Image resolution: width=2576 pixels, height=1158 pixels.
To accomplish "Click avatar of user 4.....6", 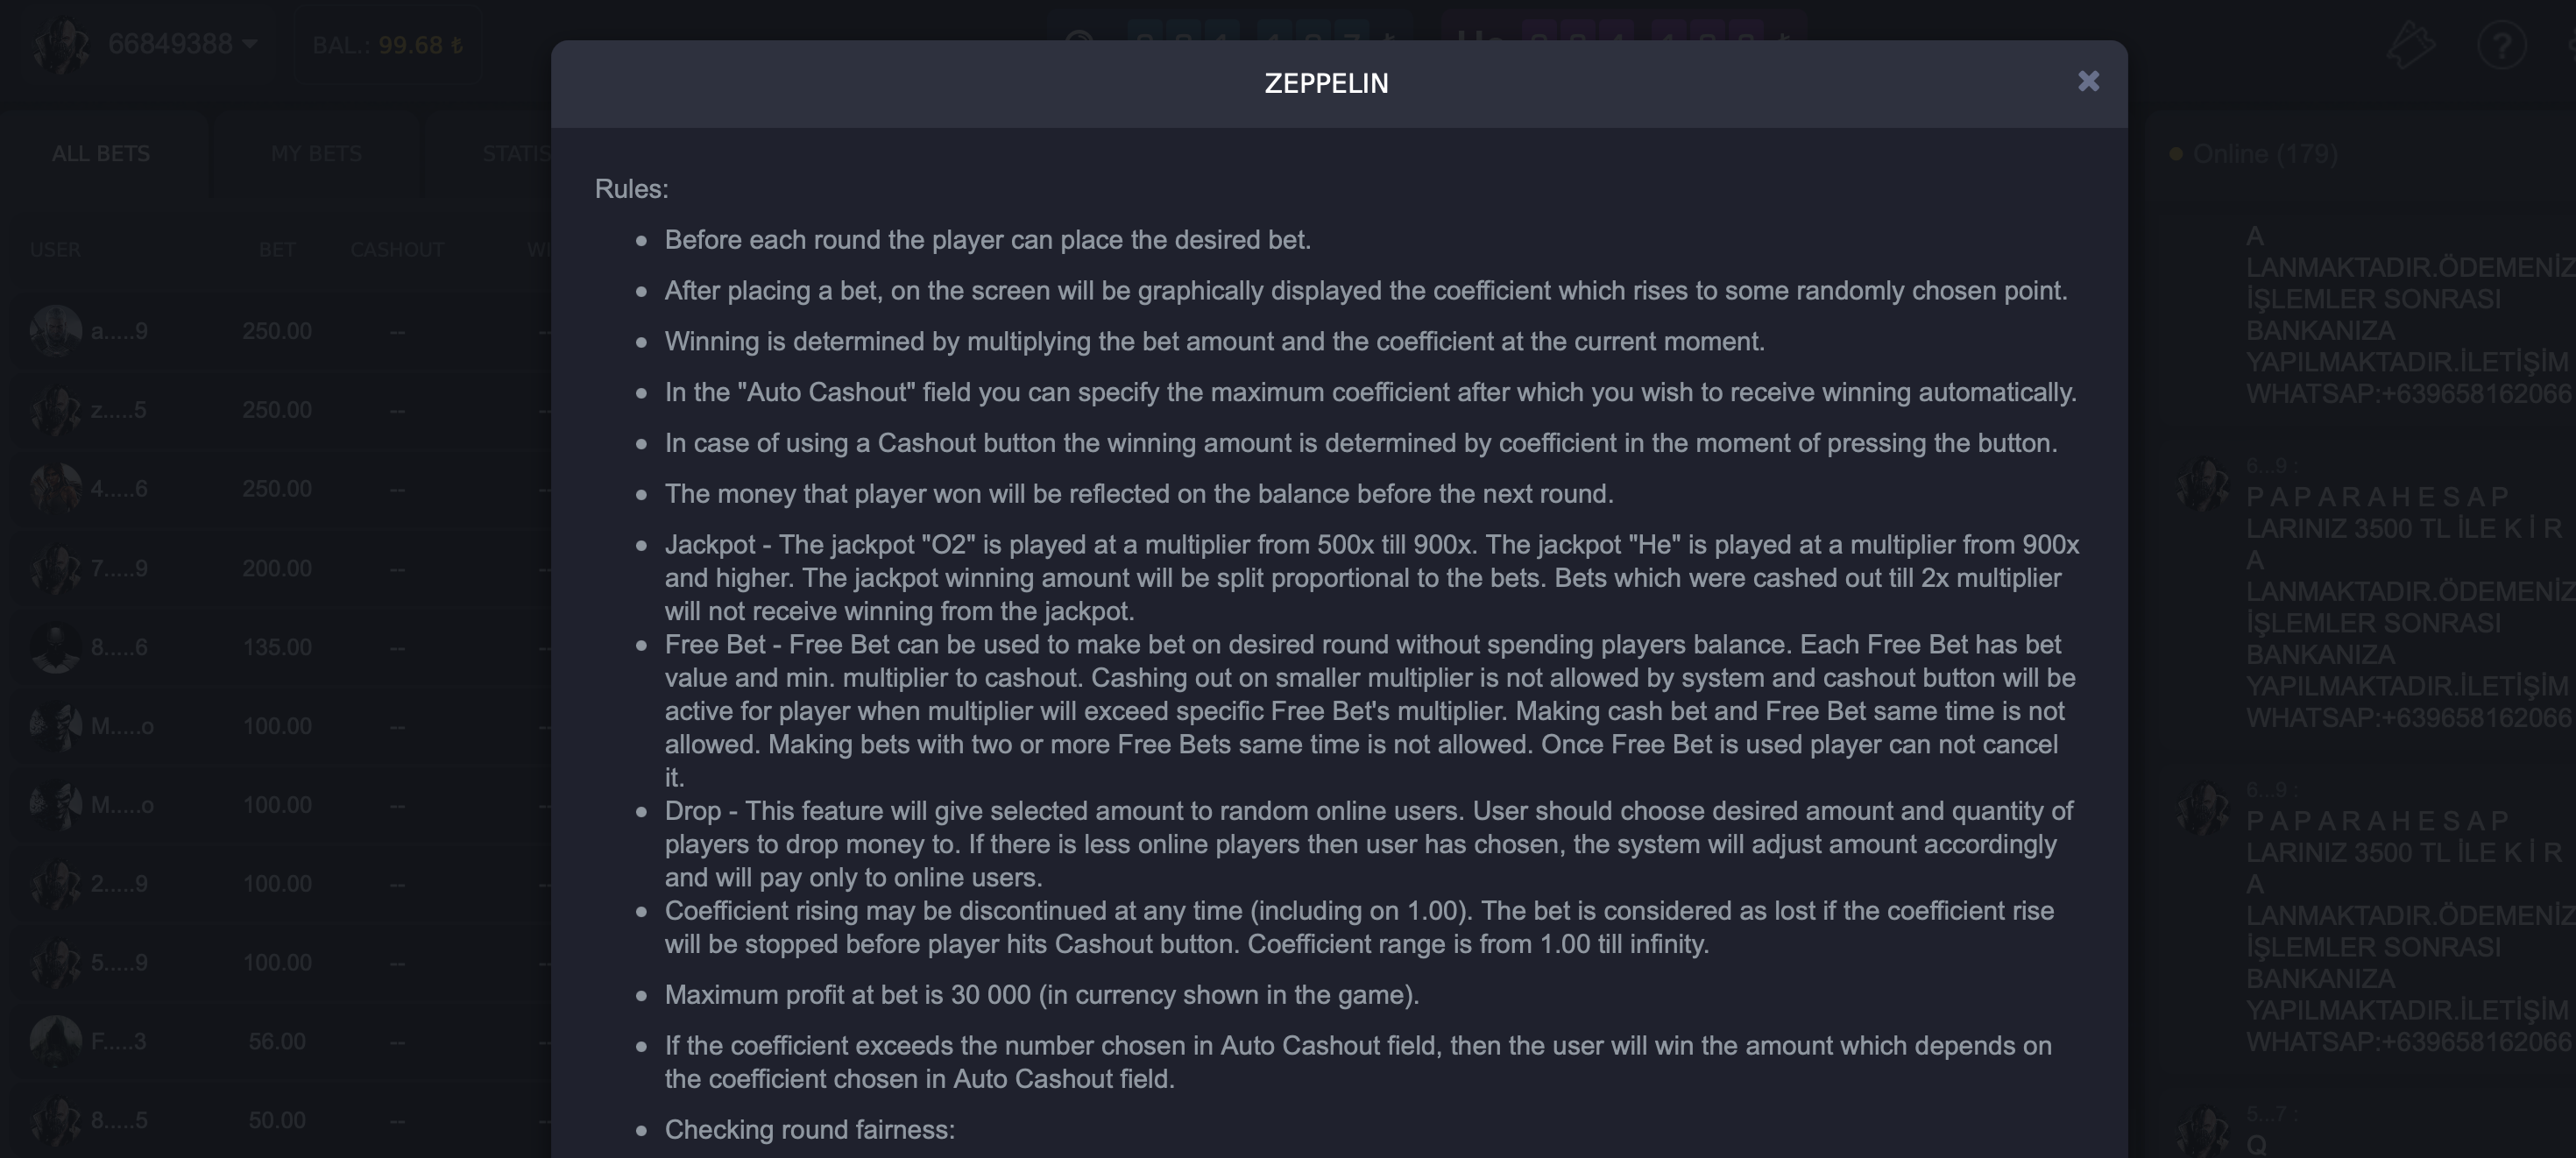I will 56,489.
